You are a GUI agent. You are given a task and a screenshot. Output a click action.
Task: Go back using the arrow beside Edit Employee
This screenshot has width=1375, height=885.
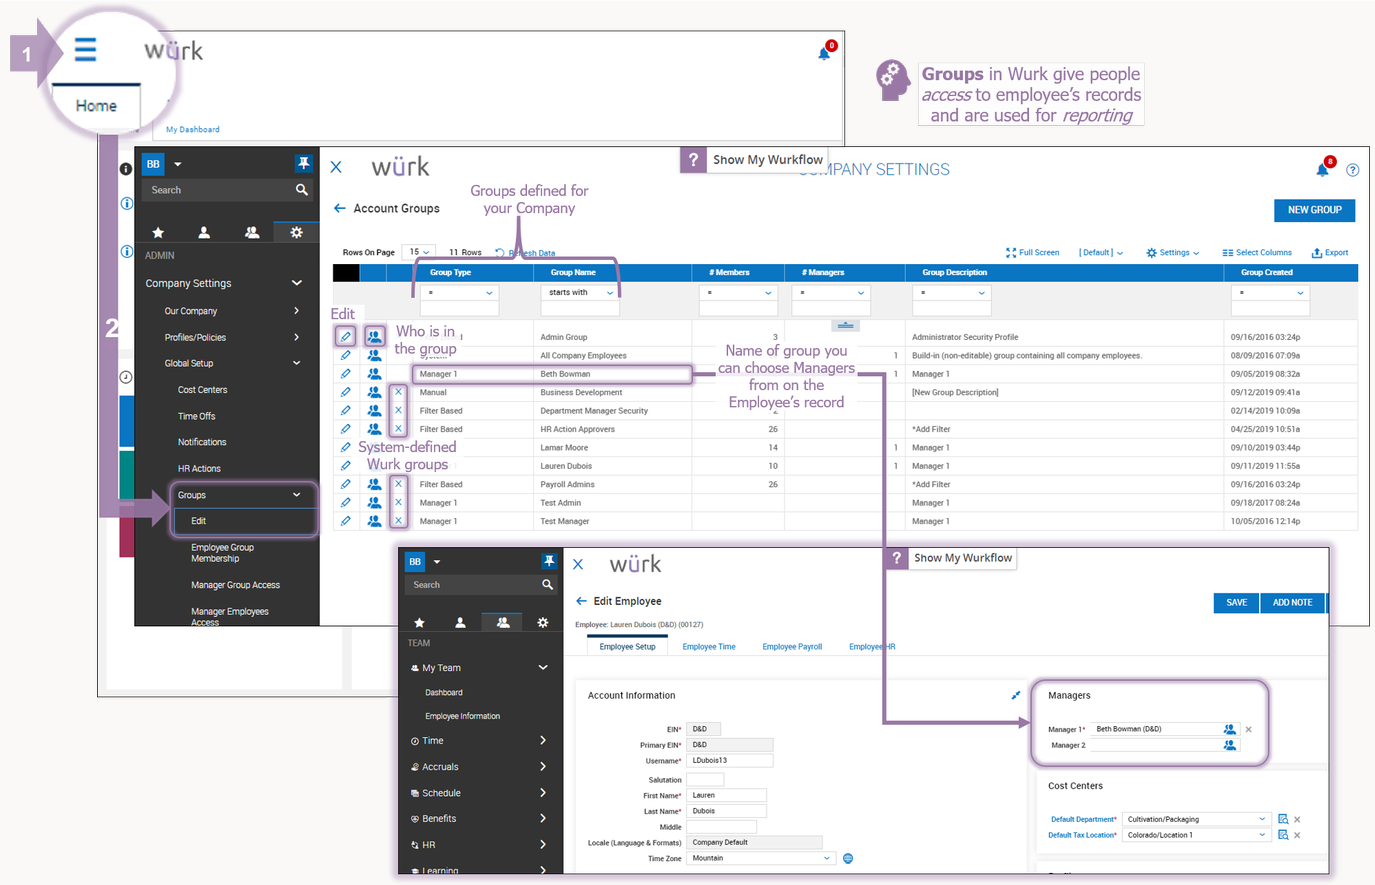581,601
